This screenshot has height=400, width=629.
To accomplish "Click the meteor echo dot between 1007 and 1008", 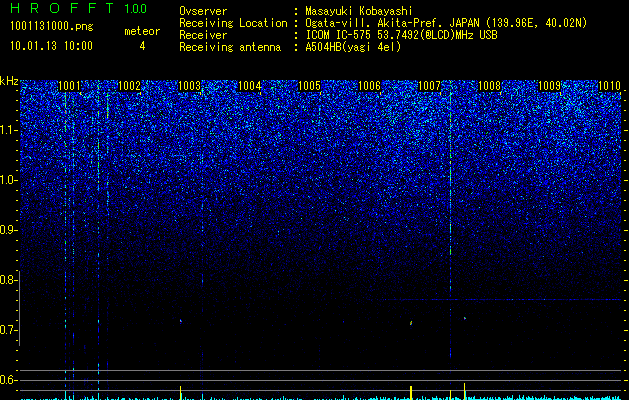I will pos(465,318).
